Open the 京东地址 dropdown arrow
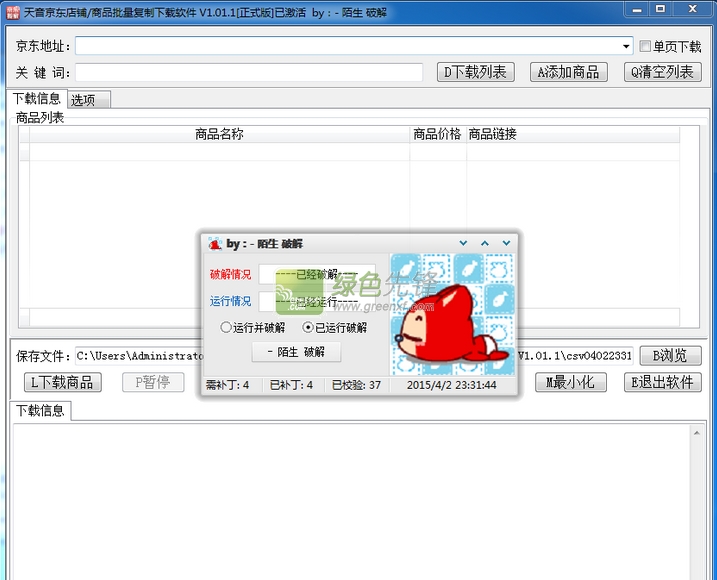Image resolution: width=717 pixels, height=580 pixels. (x=626, y=46)
